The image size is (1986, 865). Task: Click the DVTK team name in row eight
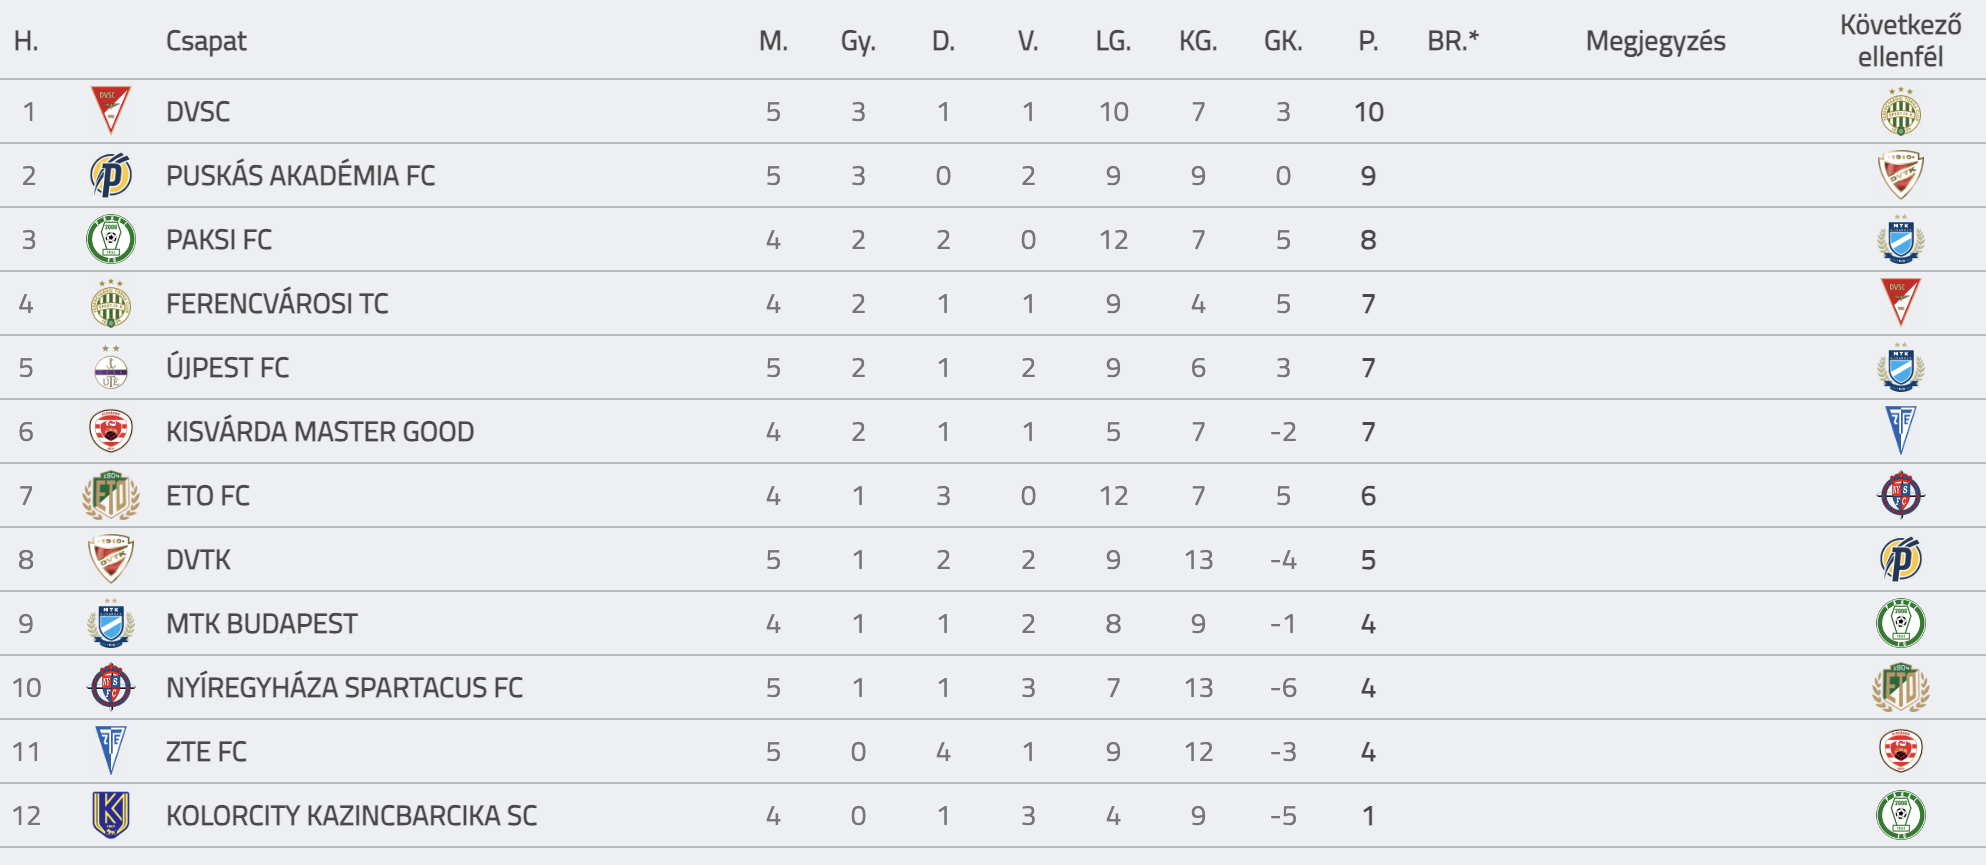pyautogui.click(x=198, y=560)
